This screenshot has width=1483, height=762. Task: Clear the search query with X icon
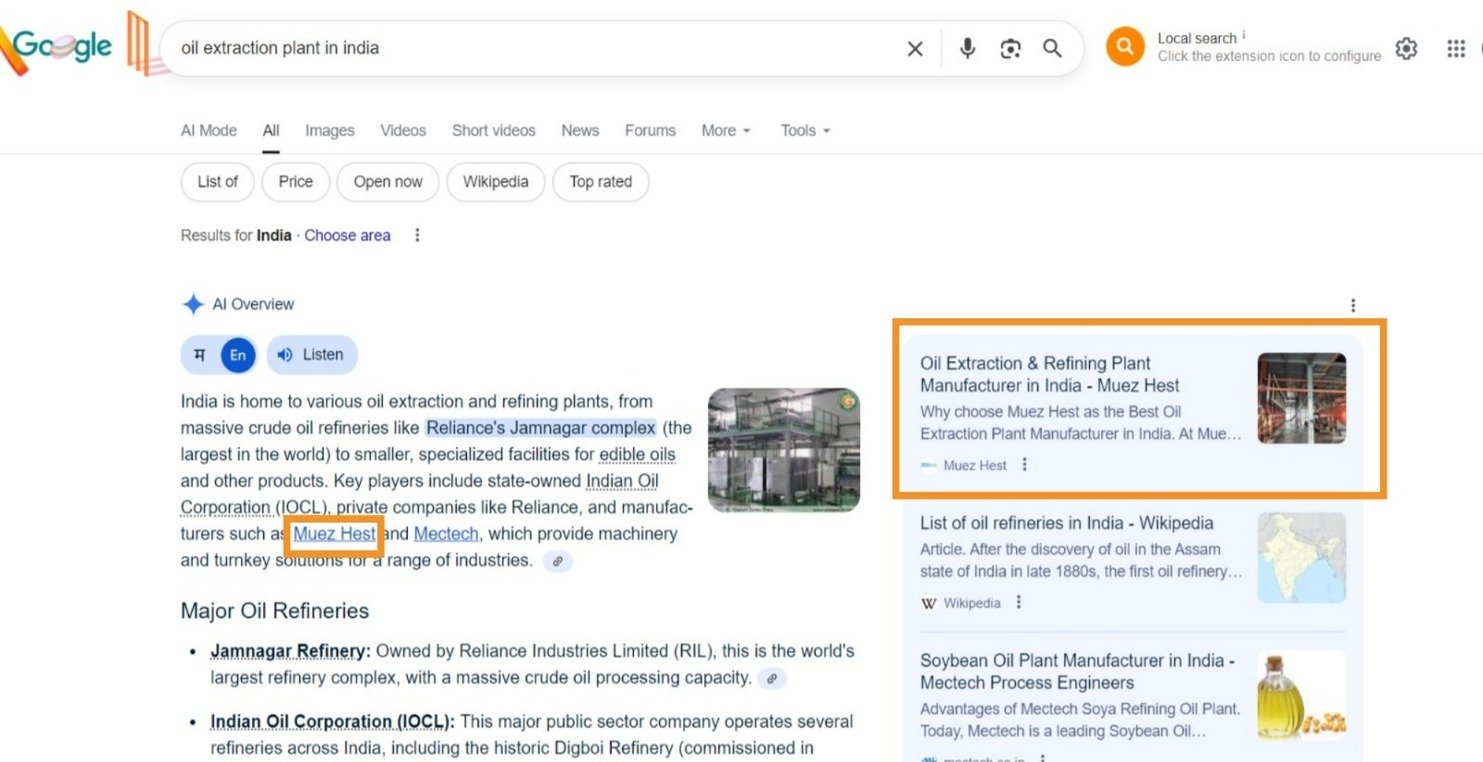[x=914, y=49]
